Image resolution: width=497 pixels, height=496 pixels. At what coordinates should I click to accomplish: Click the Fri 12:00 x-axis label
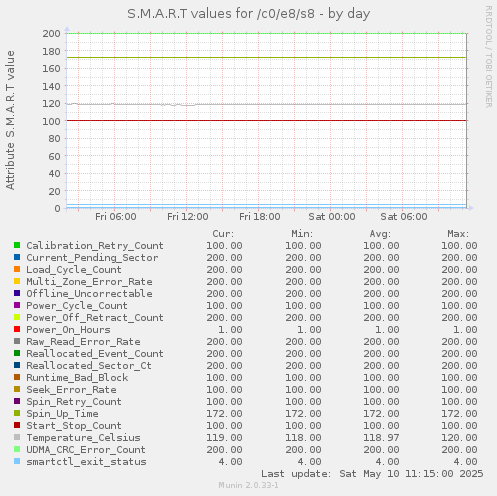(188, 217)
